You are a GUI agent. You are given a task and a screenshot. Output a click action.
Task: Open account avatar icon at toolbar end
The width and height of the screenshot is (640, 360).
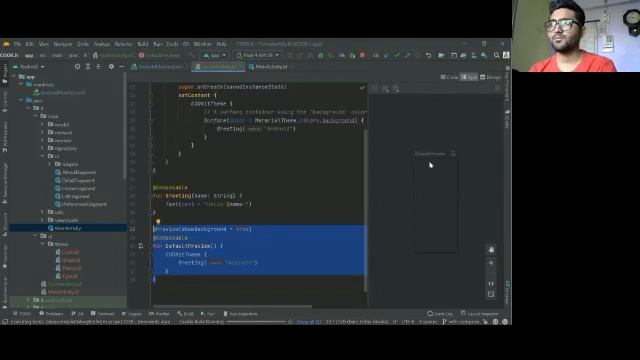point(506,55)
